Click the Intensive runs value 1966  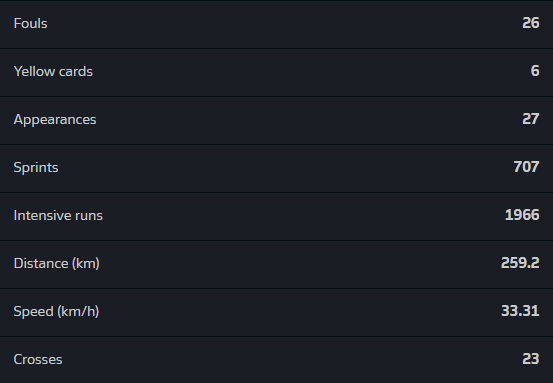click(522, 215)
